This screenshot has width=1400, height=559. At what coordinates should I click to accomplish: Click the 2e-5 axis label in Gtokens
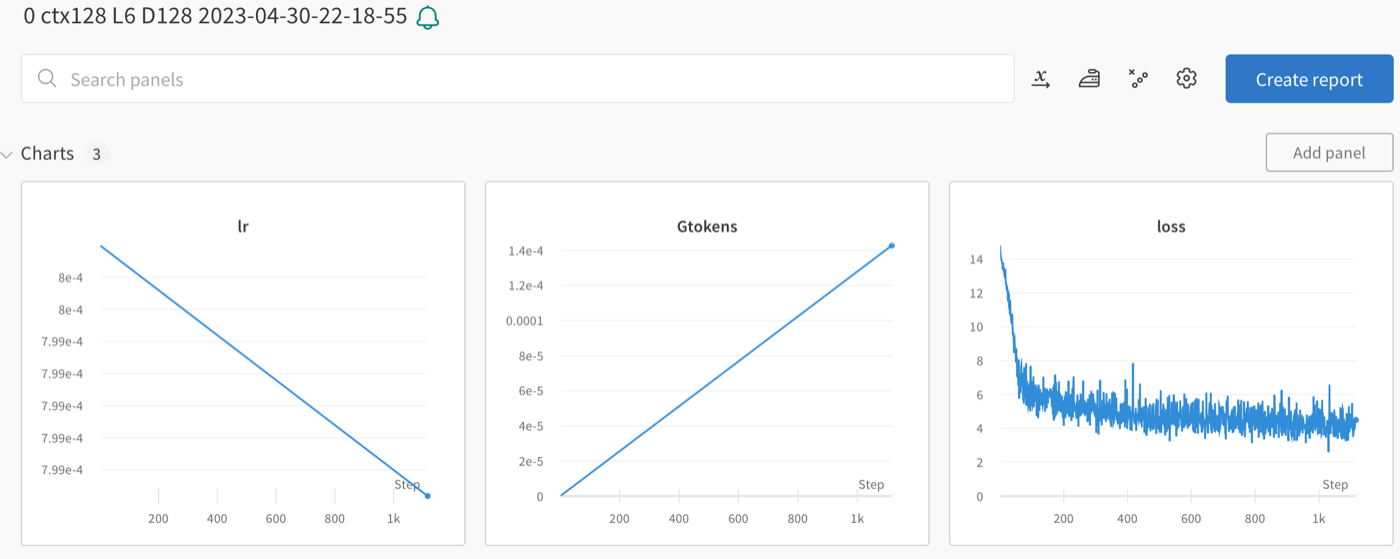click(x=529, y=462)
